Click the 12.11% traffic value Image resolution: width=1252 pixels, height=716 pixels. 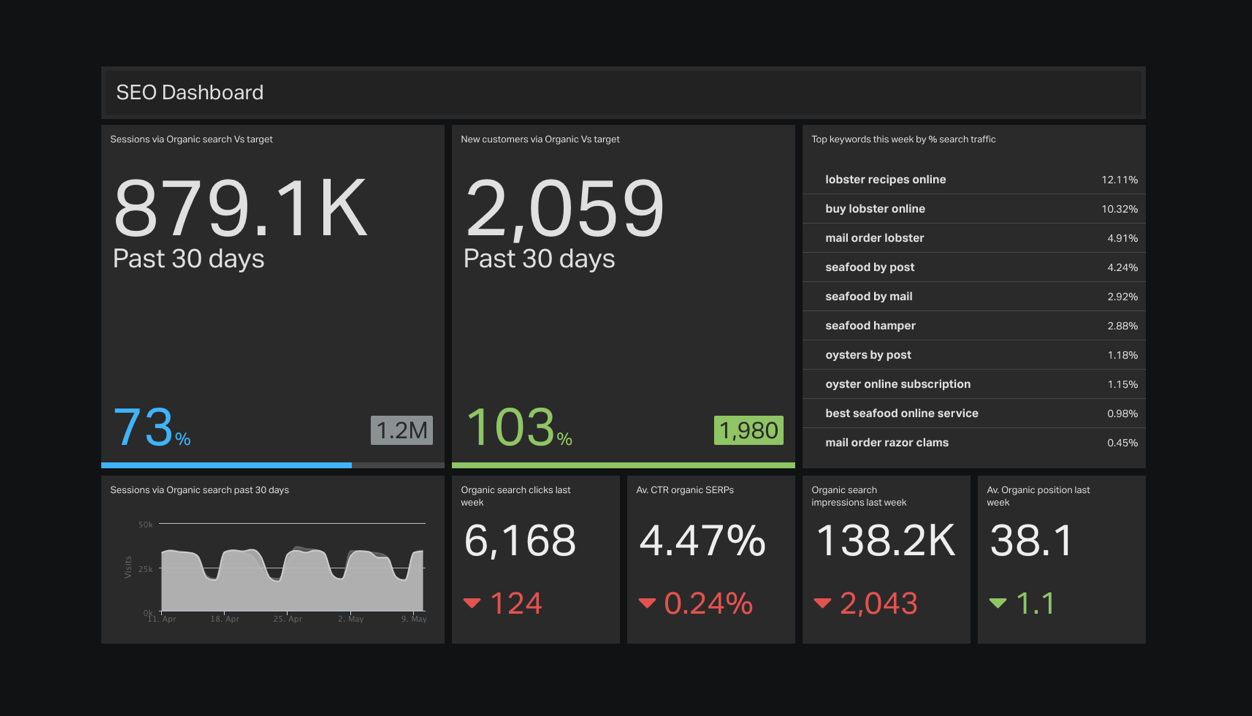[1119, 180]
